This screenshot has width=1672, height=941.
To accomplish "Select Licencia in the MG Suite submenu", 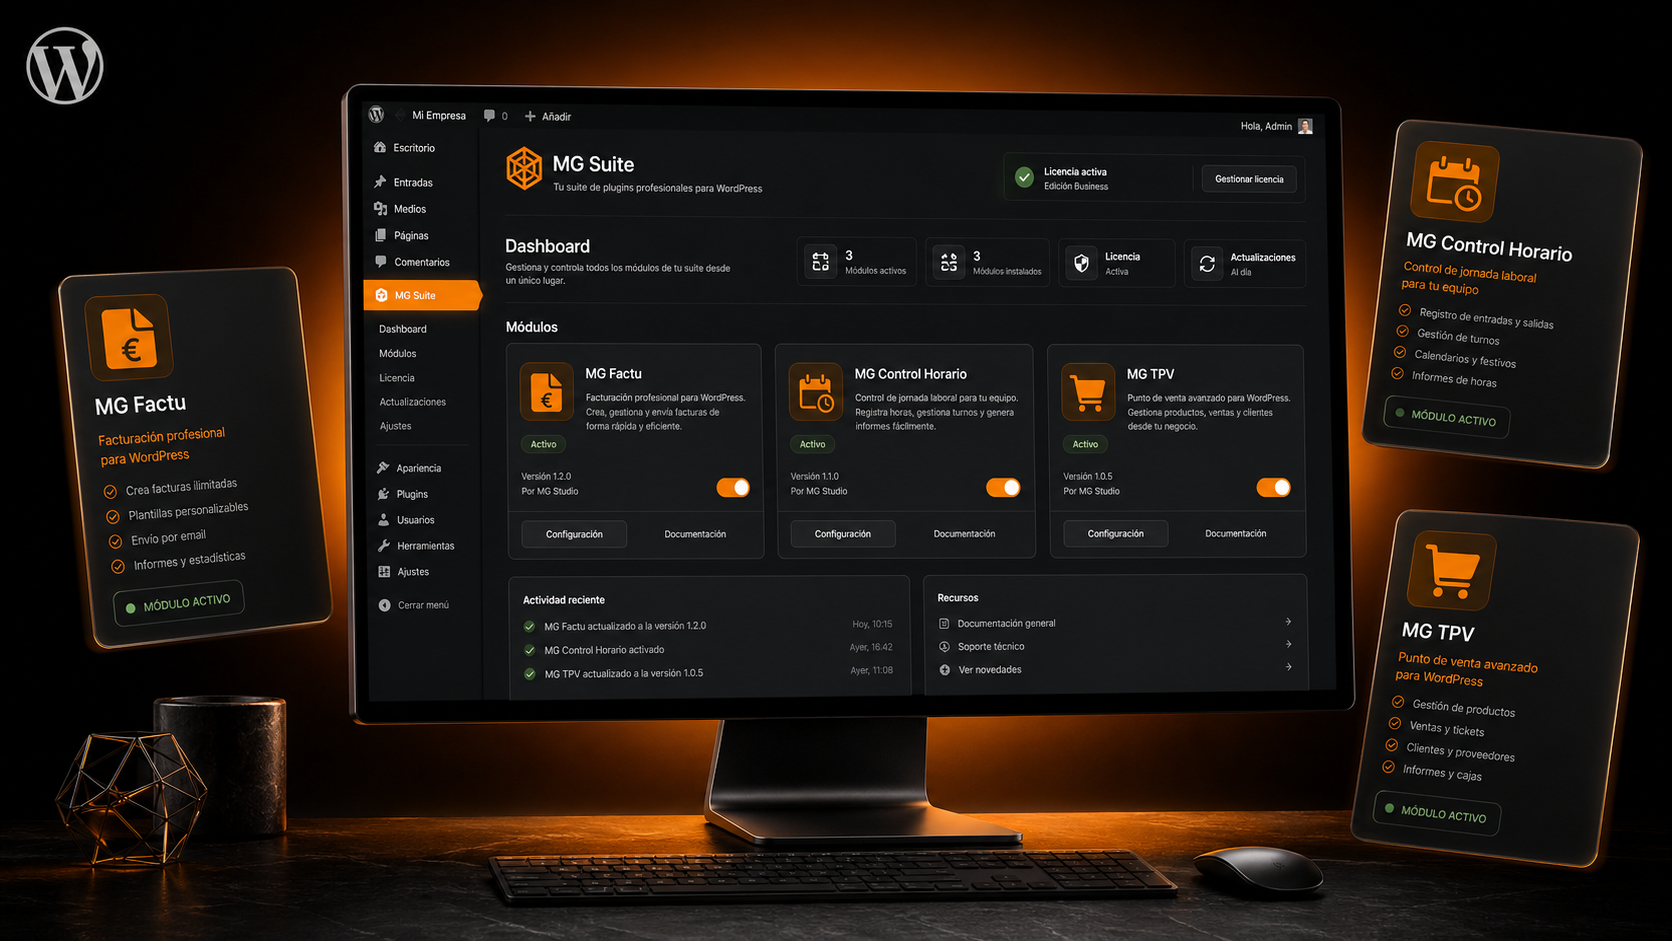I will point(396,377).
